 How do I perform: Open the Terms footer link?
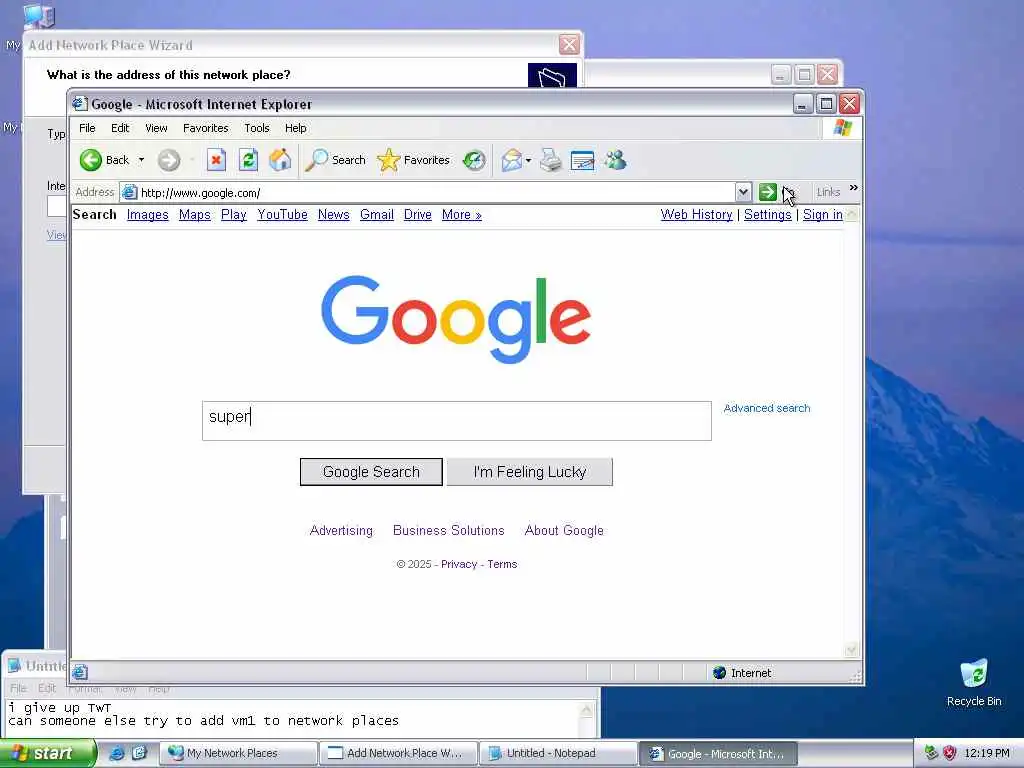(502, 564)
